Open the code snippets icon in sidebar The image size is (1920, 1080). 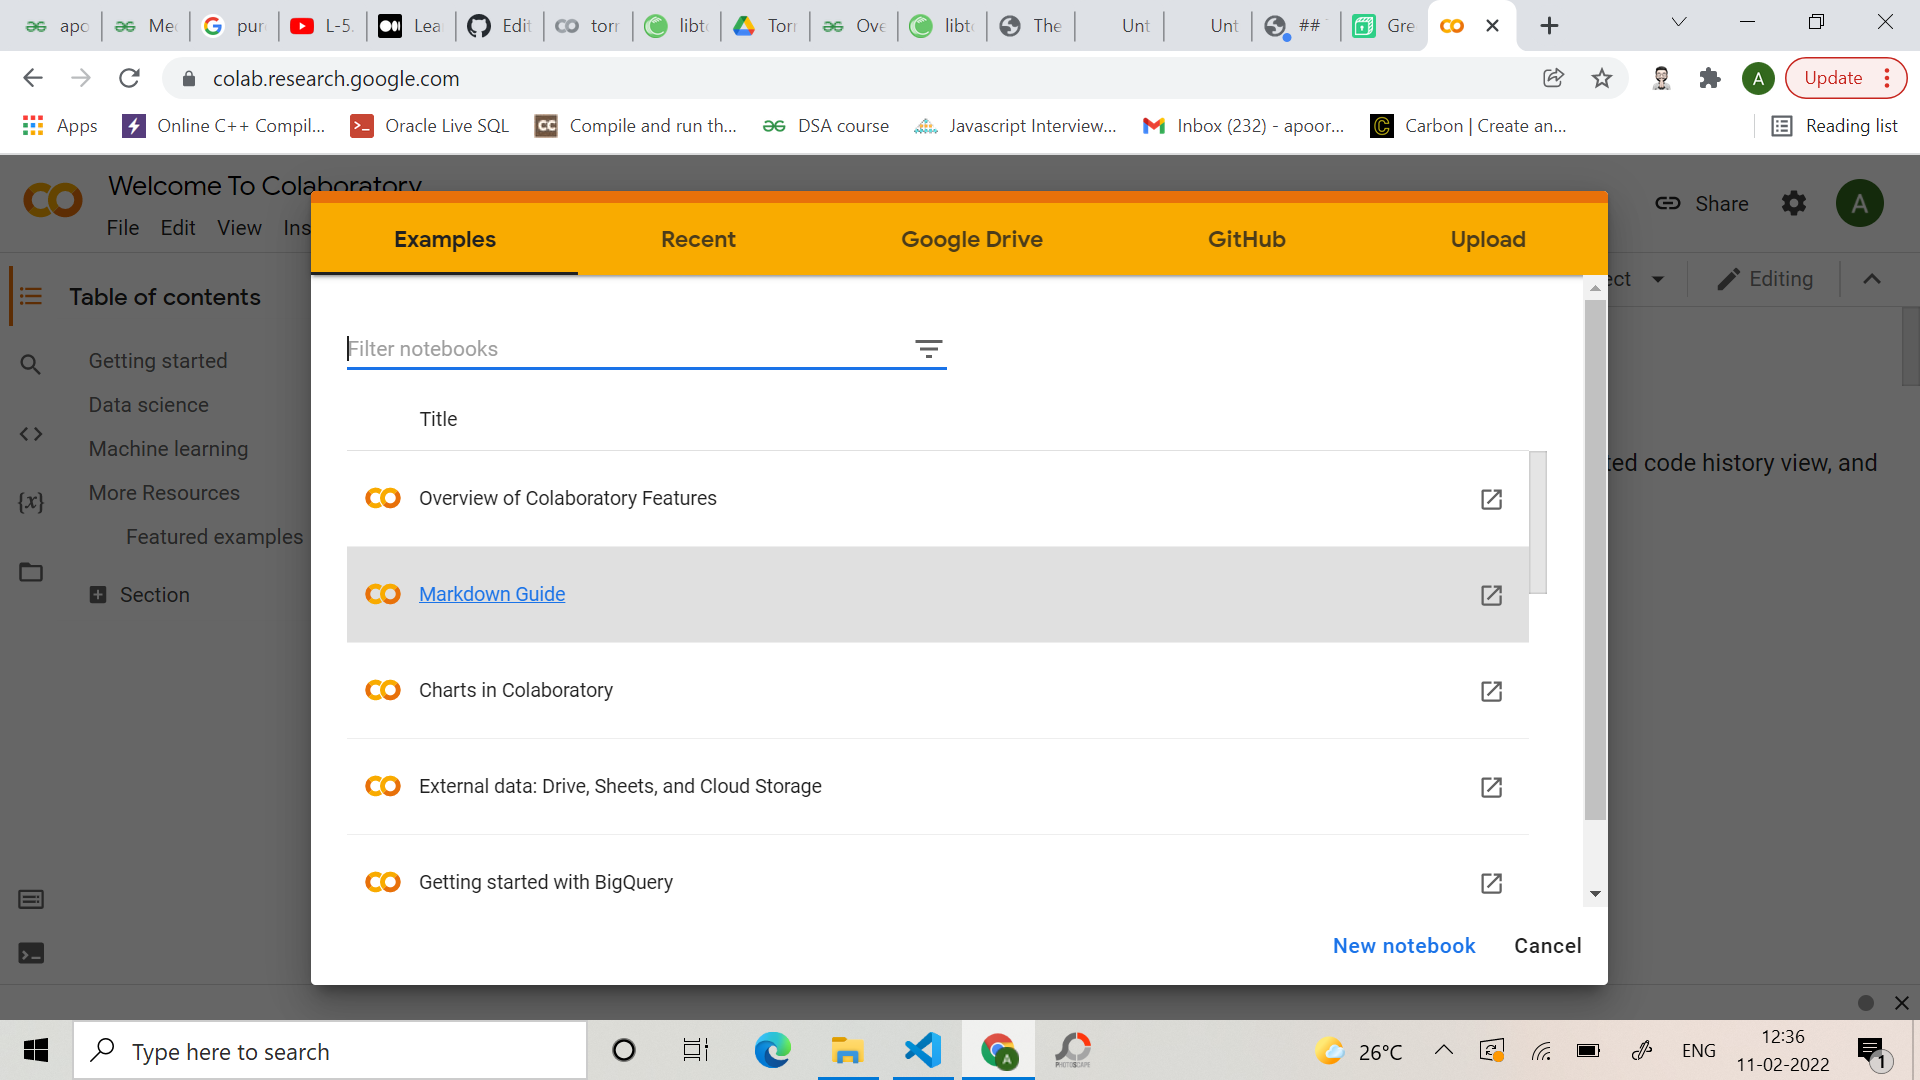[31, 434]
